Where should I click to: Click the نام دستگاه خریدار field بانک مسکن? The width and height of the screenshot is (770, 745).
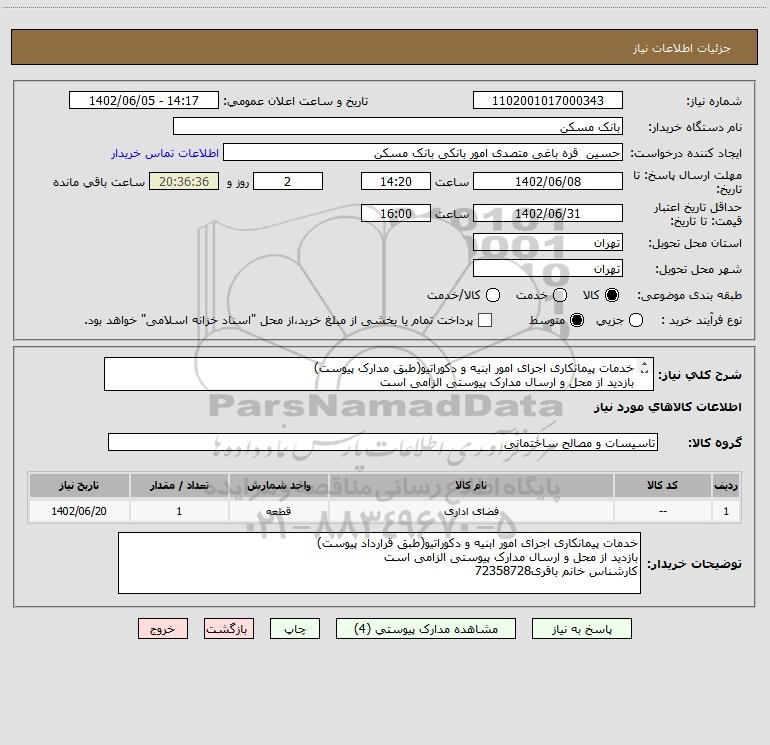tap(398, 126)
